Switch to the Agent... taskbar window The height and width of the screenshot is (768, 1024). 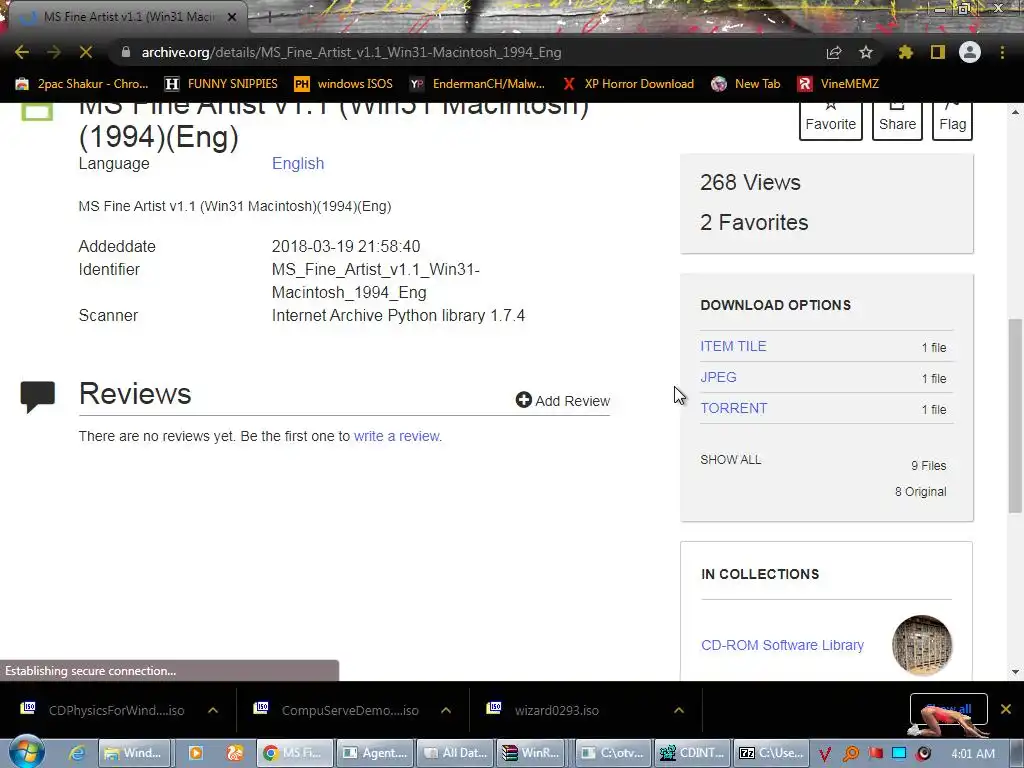[x=376, y=753]
